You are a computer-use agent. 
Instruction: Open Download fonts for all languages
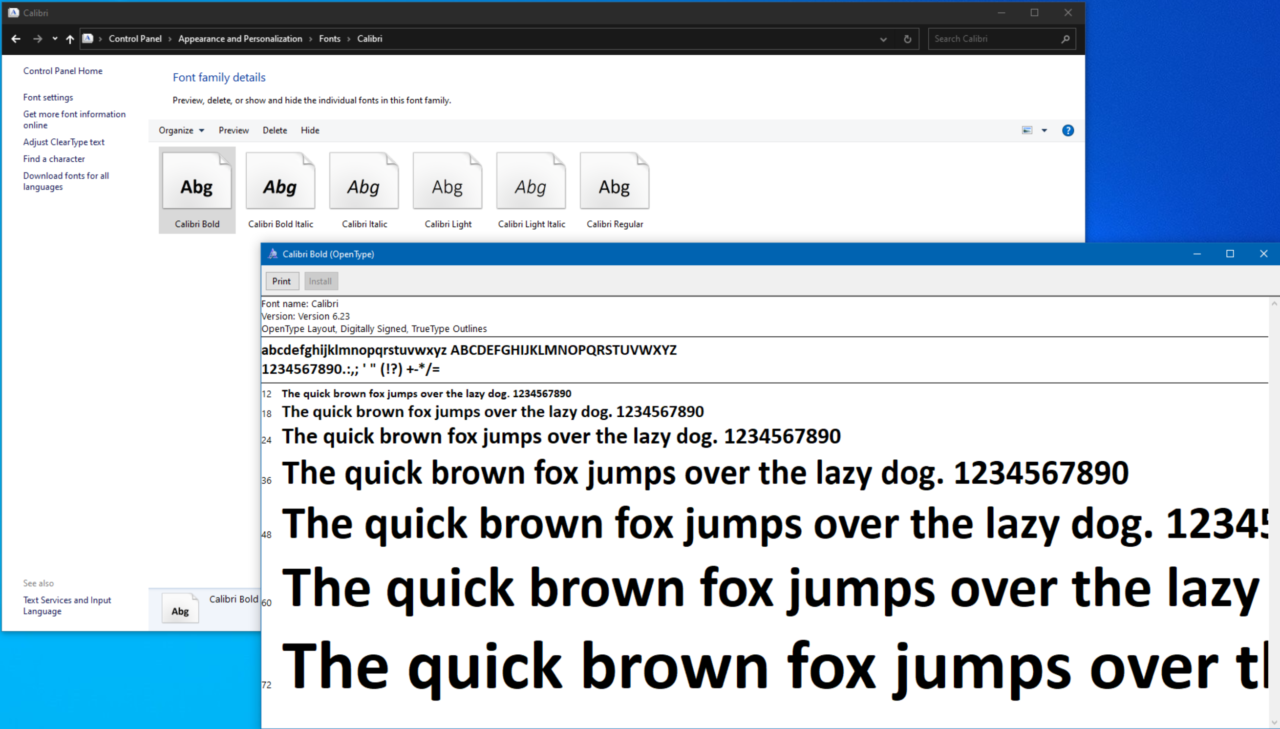tap(66, 181)
